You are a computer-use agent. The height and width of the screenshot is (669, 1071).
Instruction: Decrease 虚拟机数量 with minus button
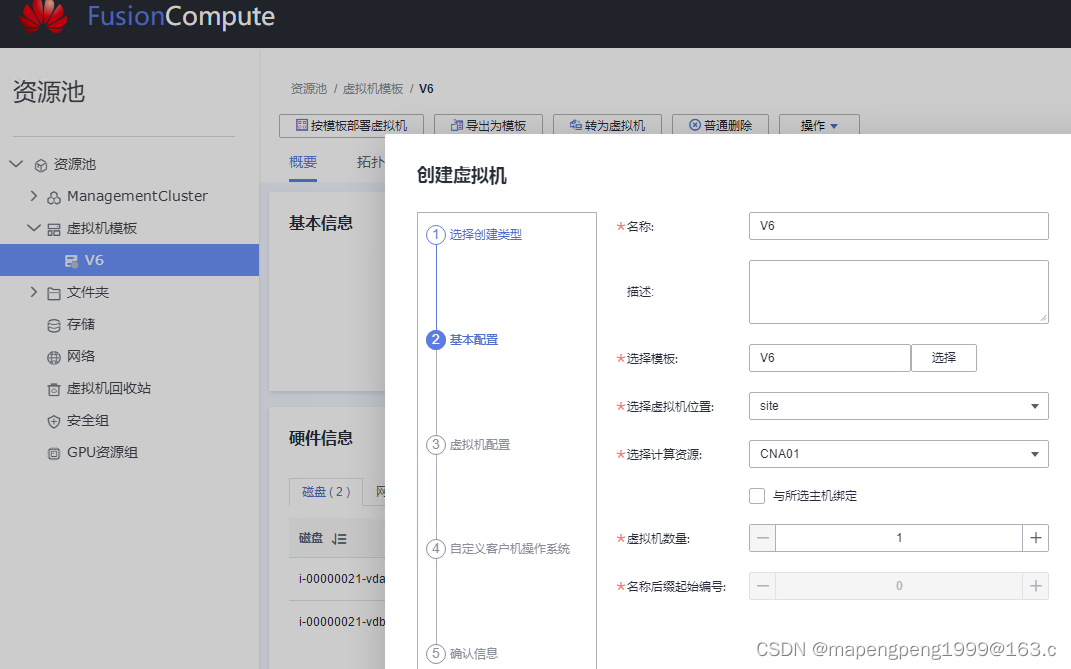click(x=762, y=538)
